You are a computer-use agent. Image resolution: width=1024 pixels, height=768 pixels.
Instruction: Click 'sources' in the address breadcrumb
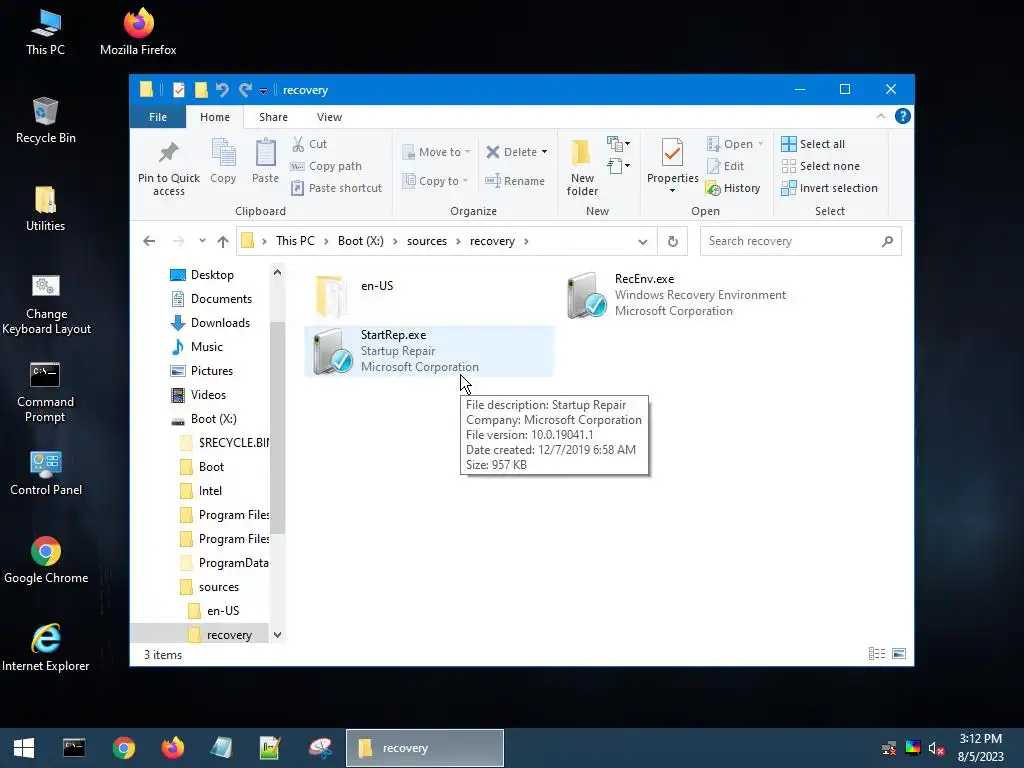427,241
